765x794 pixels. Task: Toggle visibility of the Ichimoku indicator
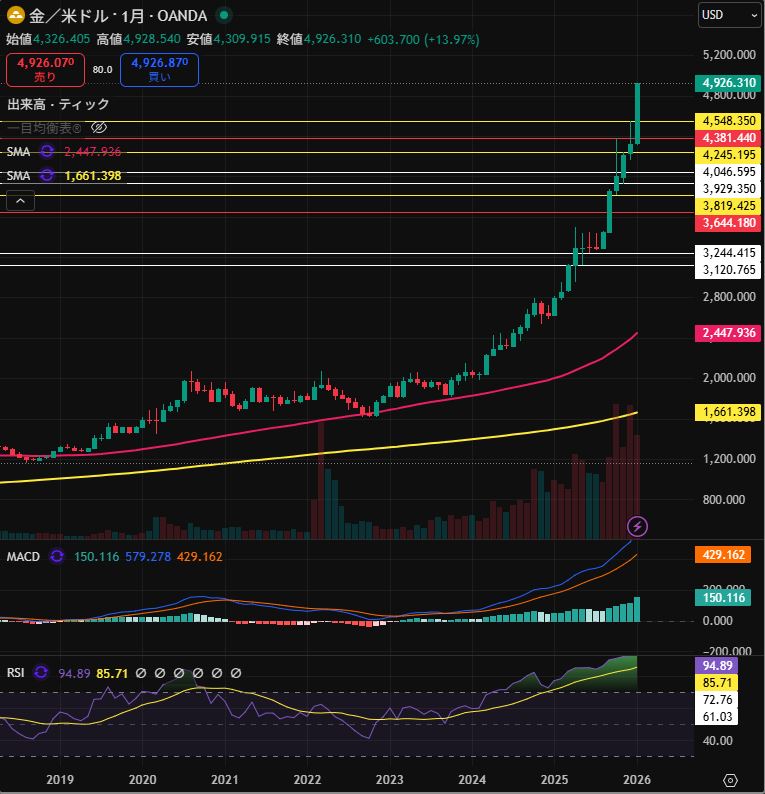click(98, 128)
